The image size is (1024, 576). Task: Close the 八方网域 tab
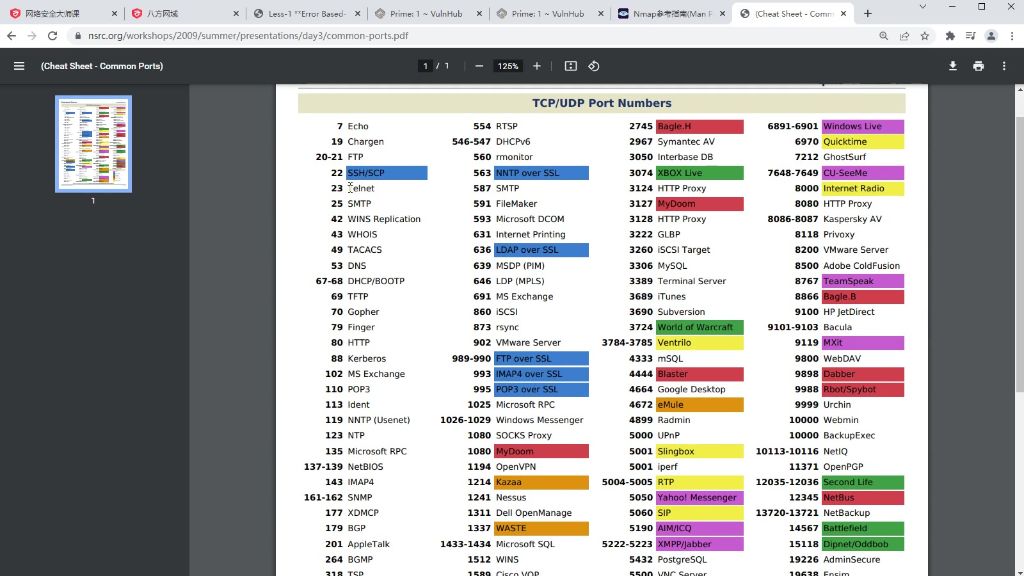(236, 13)
